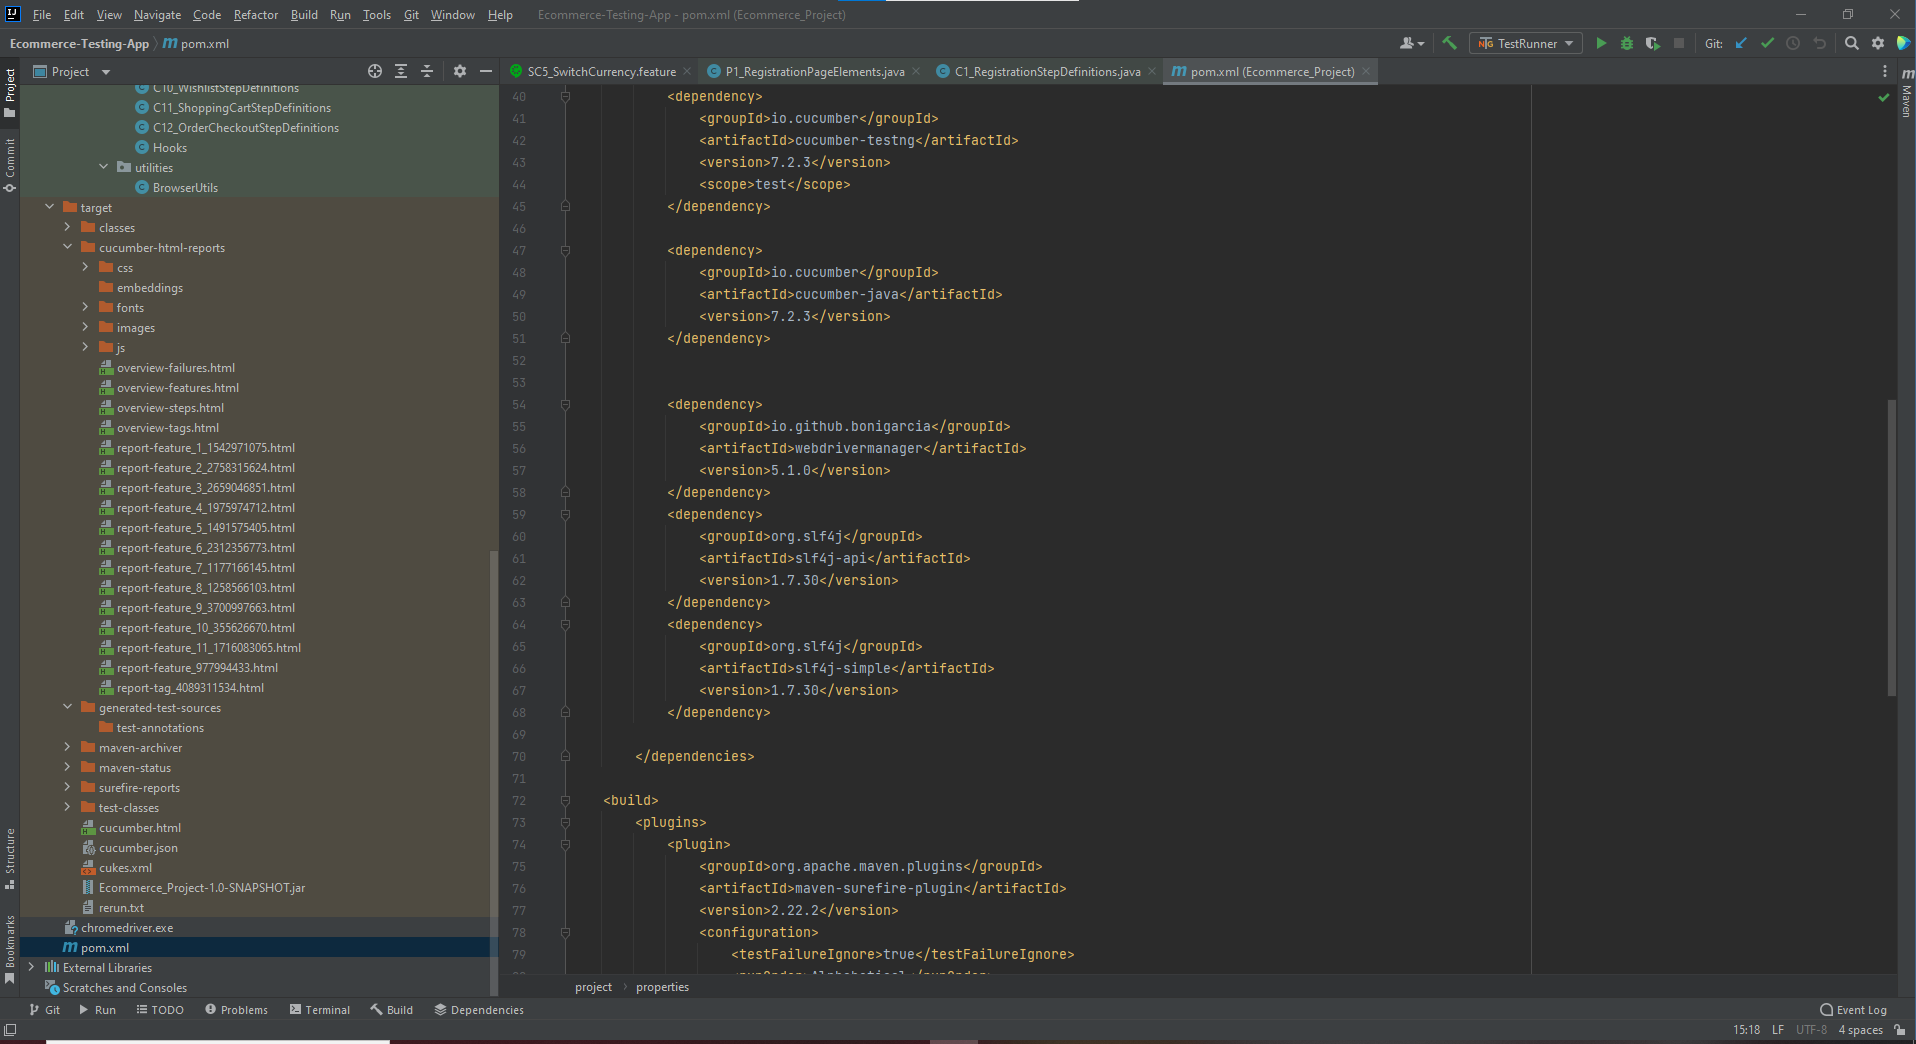
Task: Switch to P1_RegistrationPageElements.java tab
Action: 814,71
